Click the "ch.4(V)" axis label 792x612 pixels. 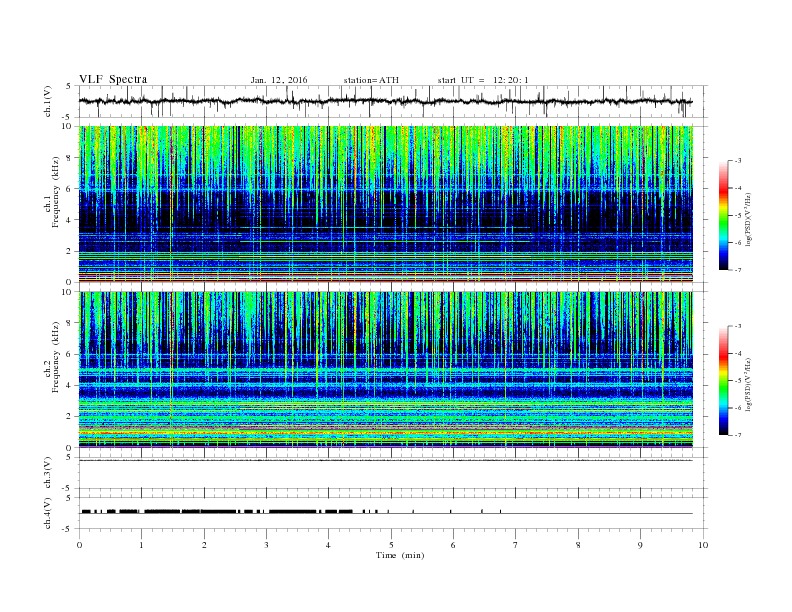(48, 514)
